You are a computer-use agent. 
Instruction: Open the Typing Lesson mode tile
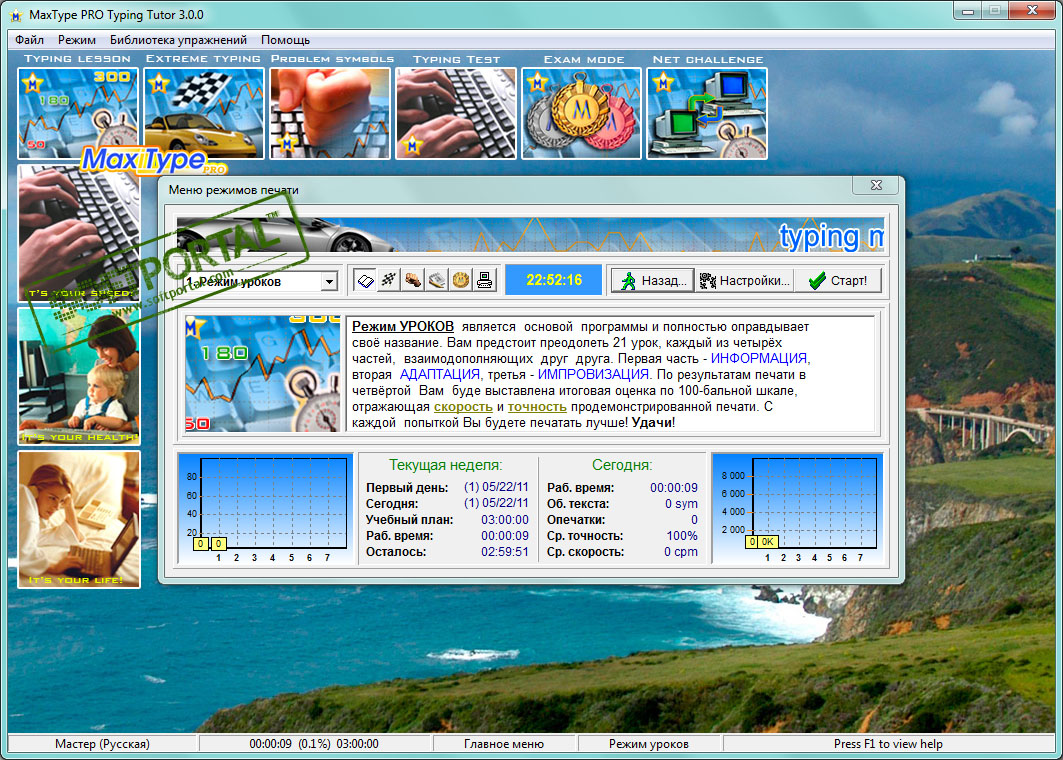pos(78,113)
